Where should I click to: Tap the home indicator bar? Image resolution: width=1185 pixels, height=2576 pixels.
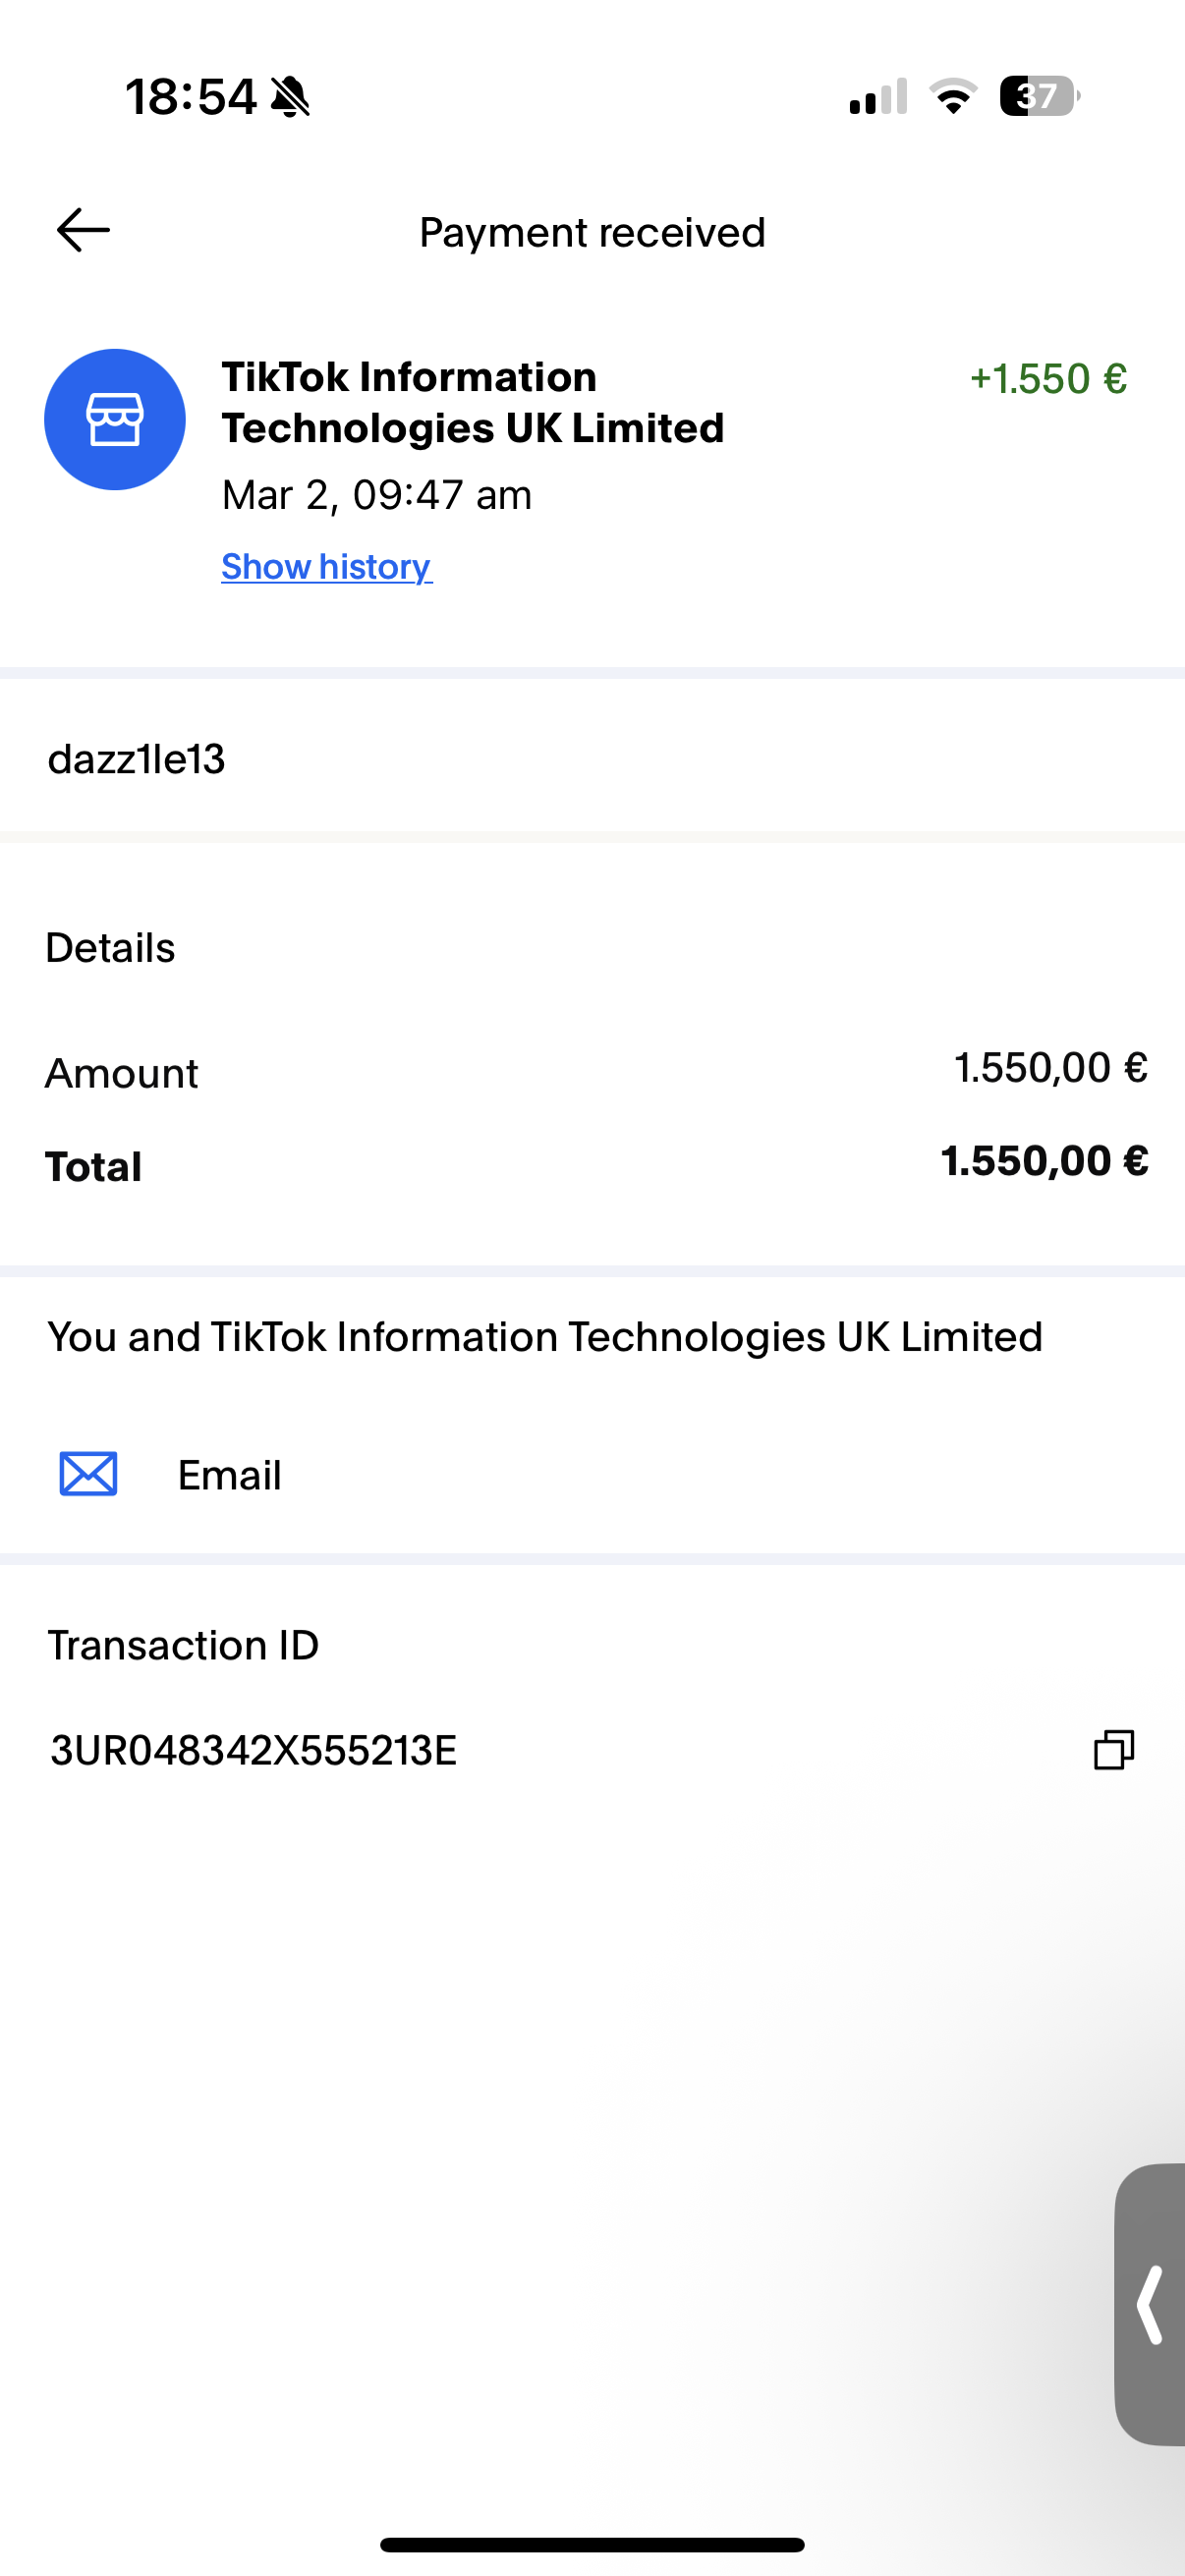pyautogui.click(x=592, y=2544)
